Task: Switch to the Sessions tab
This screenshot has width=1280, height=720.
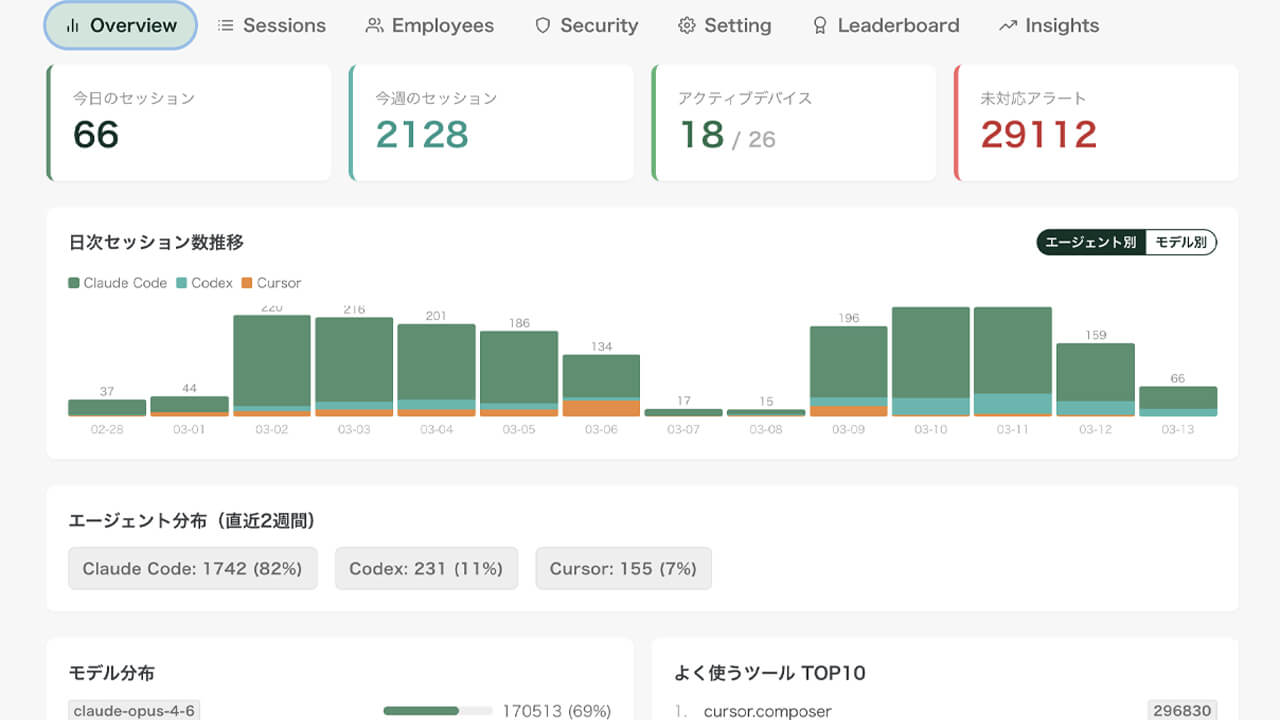Action: tap(271, 25)
